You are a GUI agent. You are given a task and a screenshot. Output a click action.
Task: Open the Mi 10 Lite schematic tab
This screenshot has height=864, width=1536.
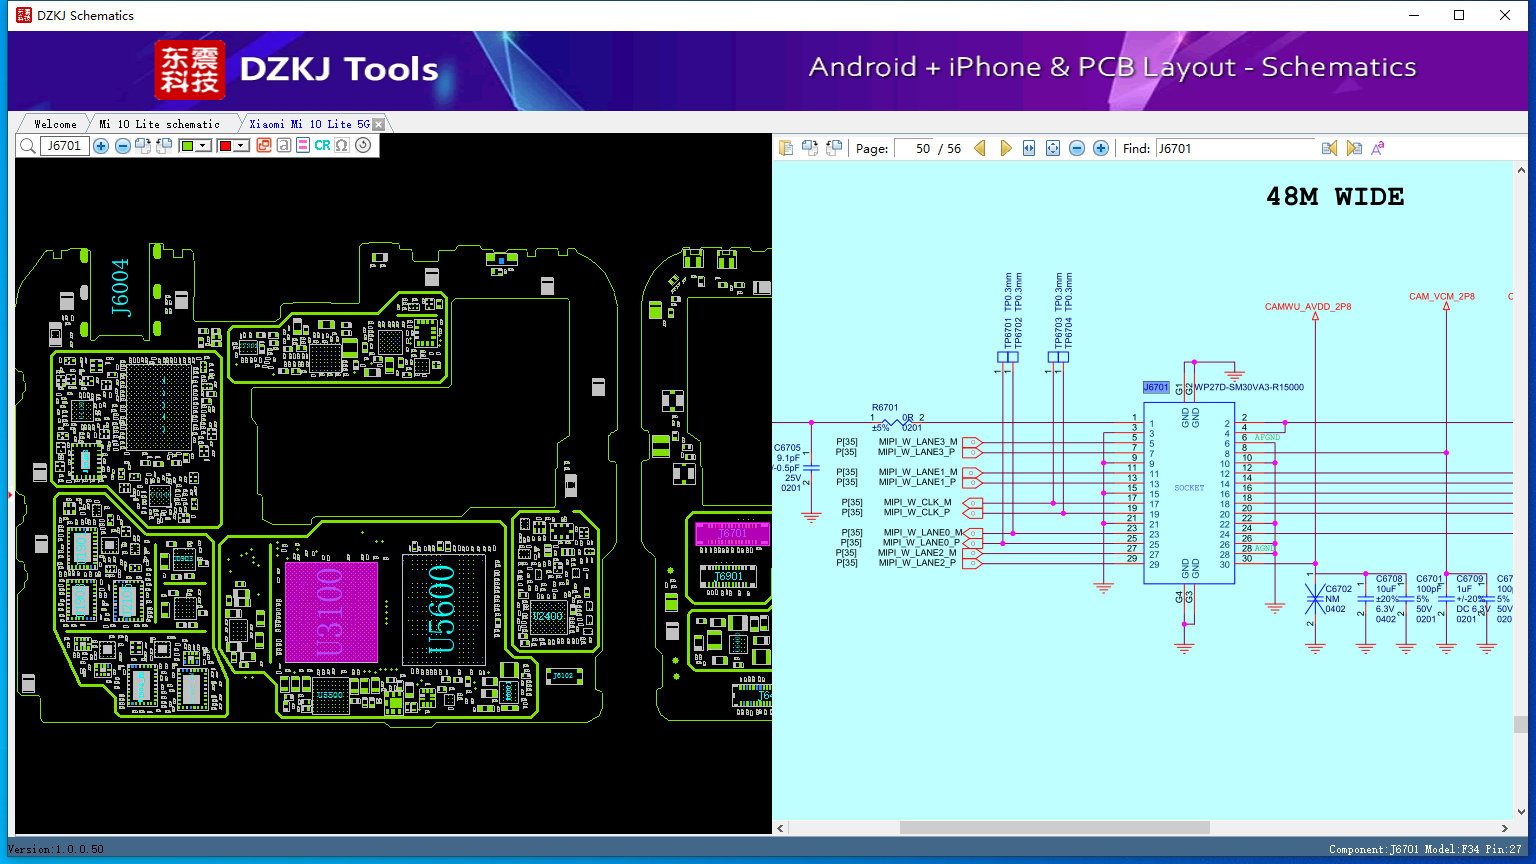coord(160,124)
